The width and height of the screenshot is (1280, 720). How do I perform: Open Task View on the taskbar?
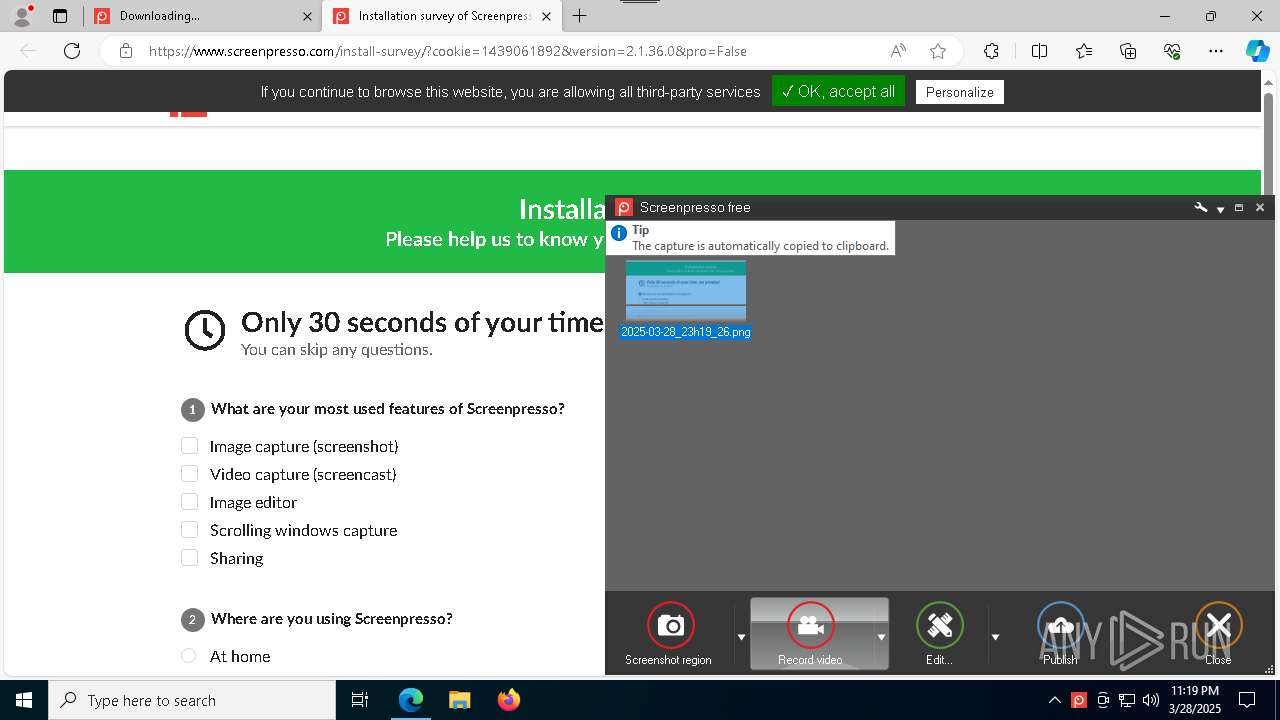pos(361,700)
